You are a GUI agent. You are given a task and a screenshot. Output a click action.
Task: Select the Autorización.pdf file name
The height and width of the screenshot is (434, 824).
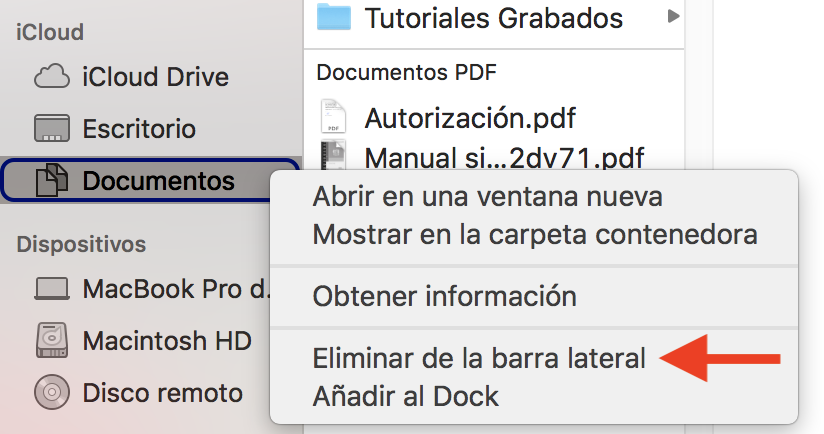click(x=470, y=118)
